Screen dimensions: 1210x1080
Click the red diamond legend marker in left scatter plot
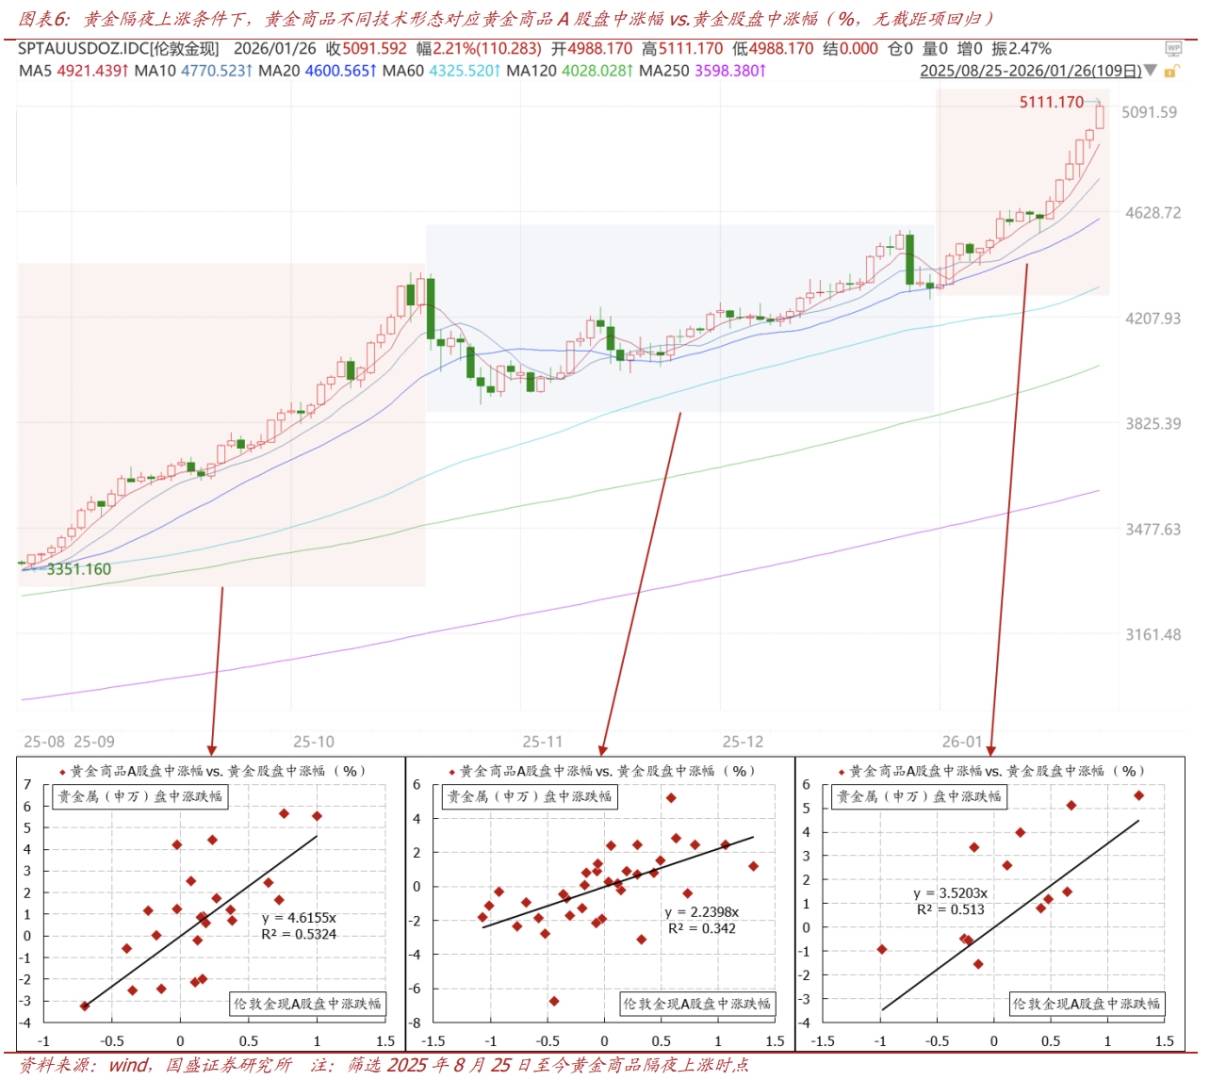pyautogui.click(x=63, y=772)
